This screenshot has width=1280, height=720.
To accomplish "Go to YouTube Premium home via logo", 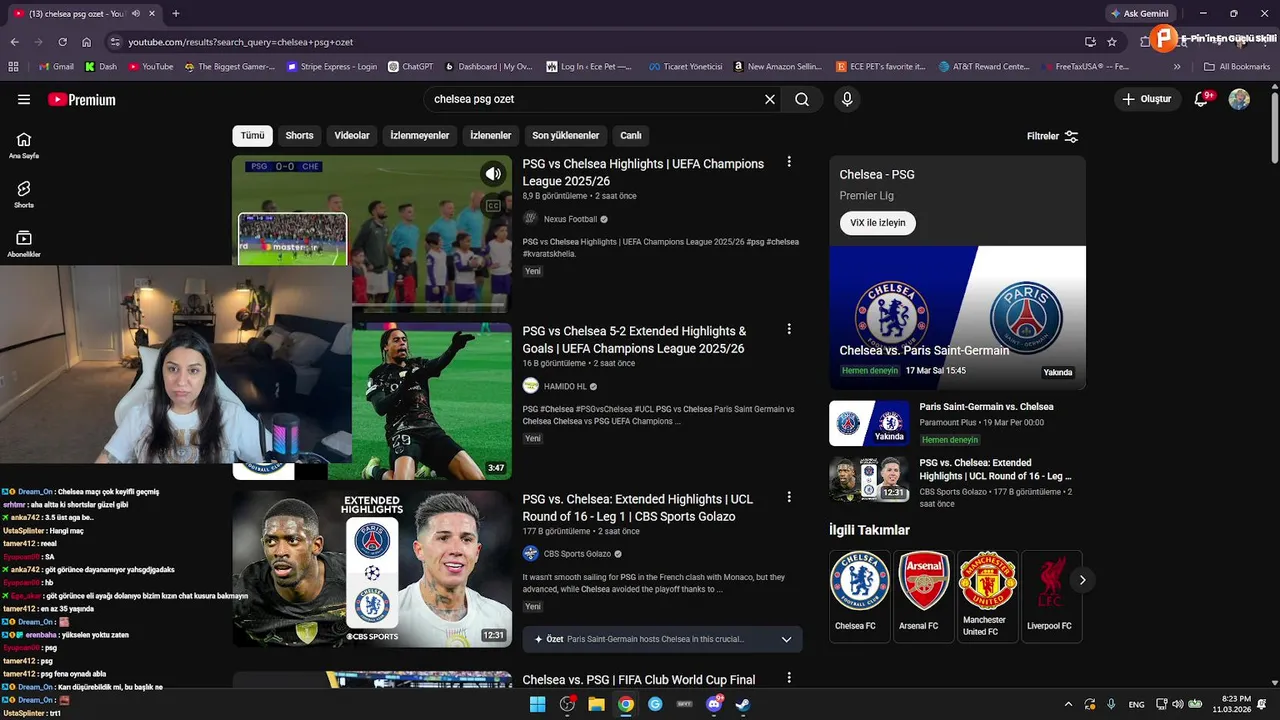I will [x=82, y=99].
